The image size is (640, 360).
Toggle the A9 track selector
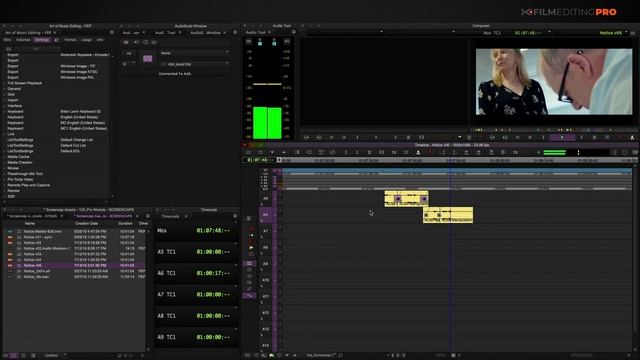265,264
